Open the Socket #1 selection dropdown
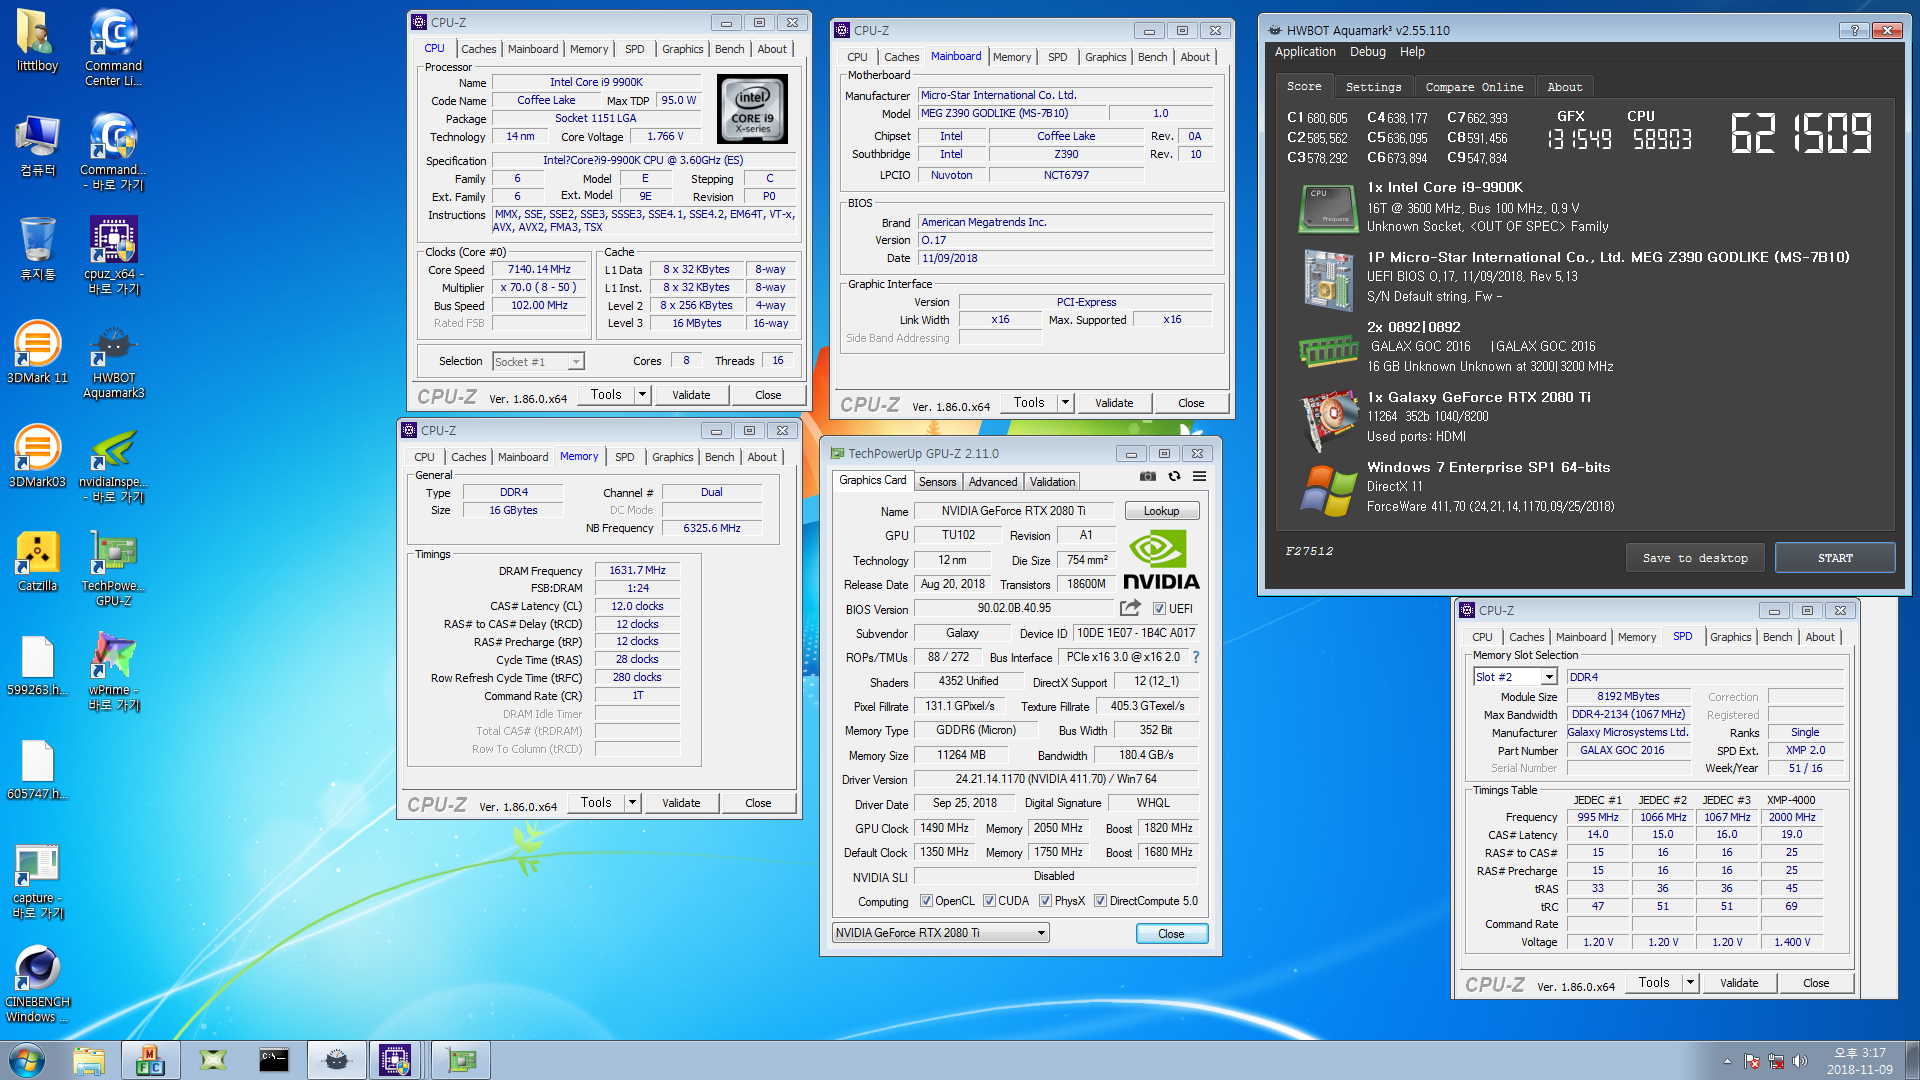 [538, 361]
